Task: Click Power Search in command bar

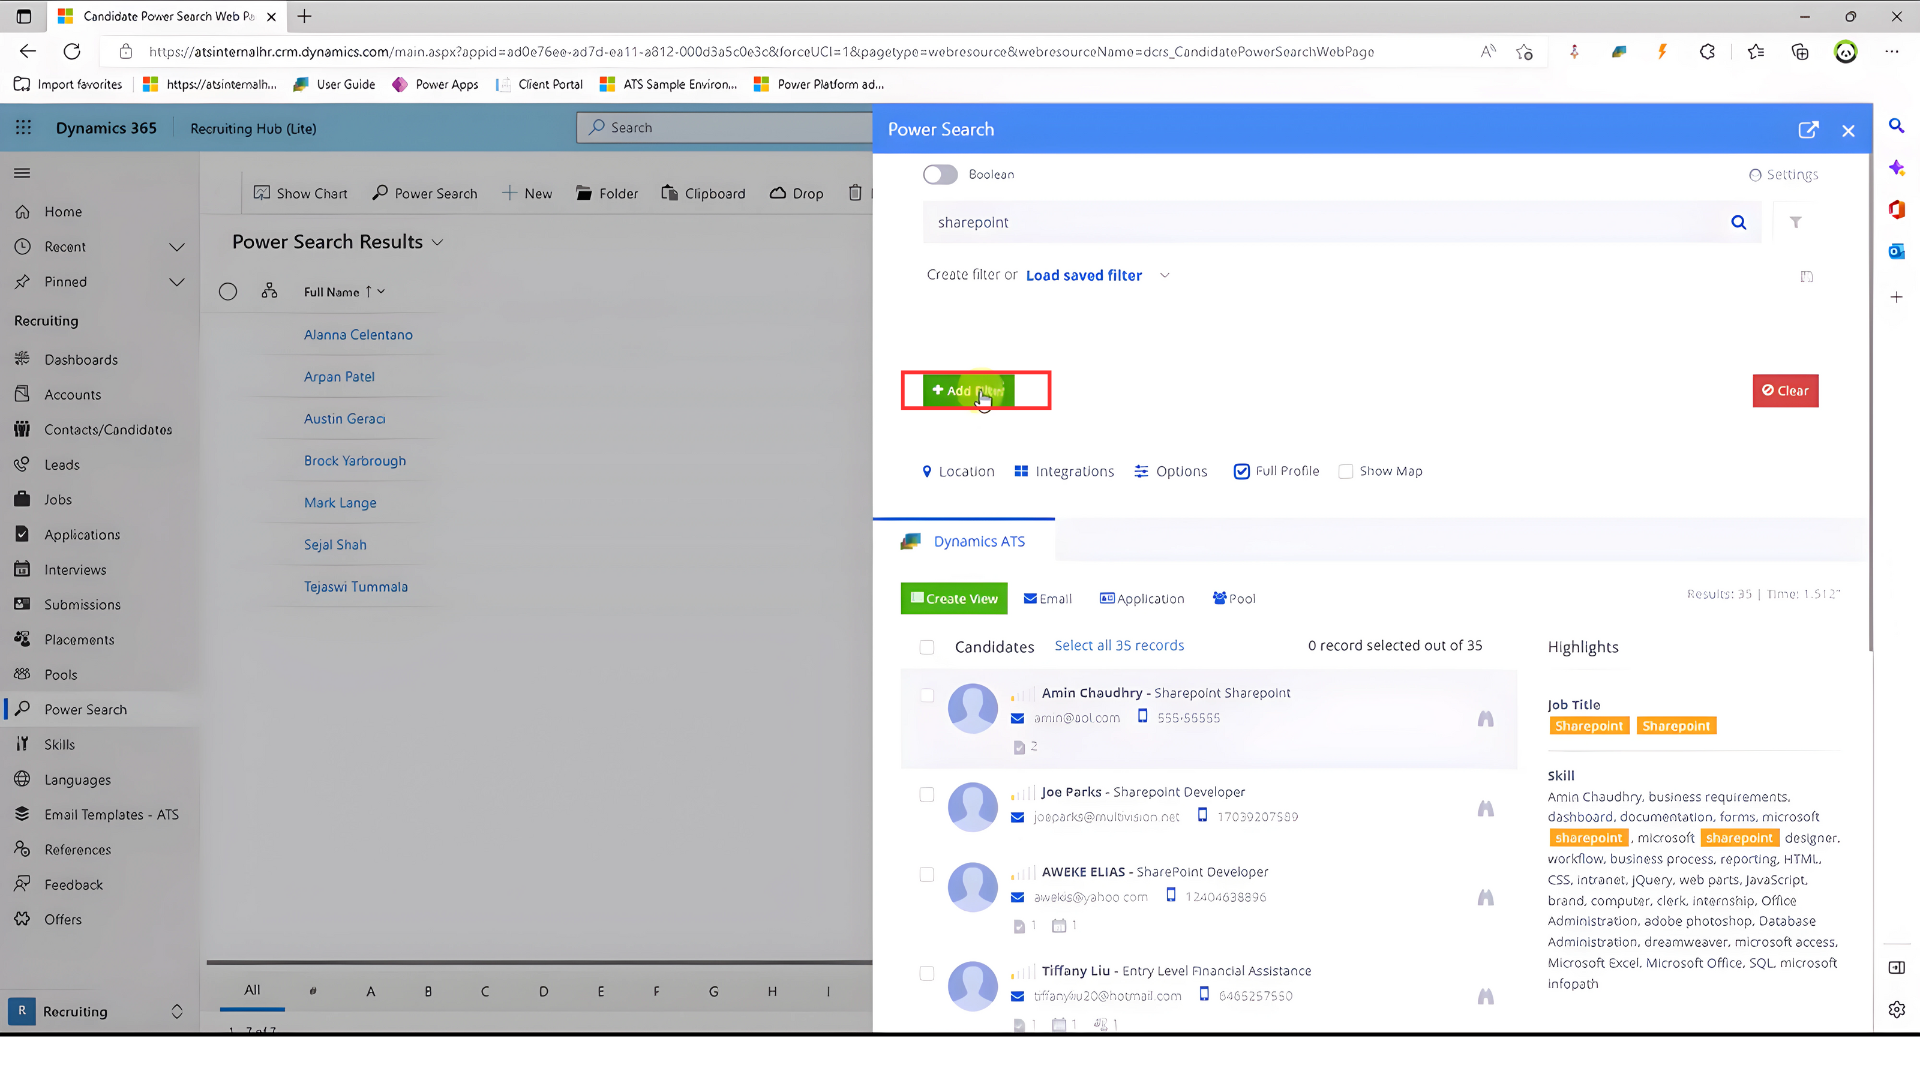Action: point(425,193)
